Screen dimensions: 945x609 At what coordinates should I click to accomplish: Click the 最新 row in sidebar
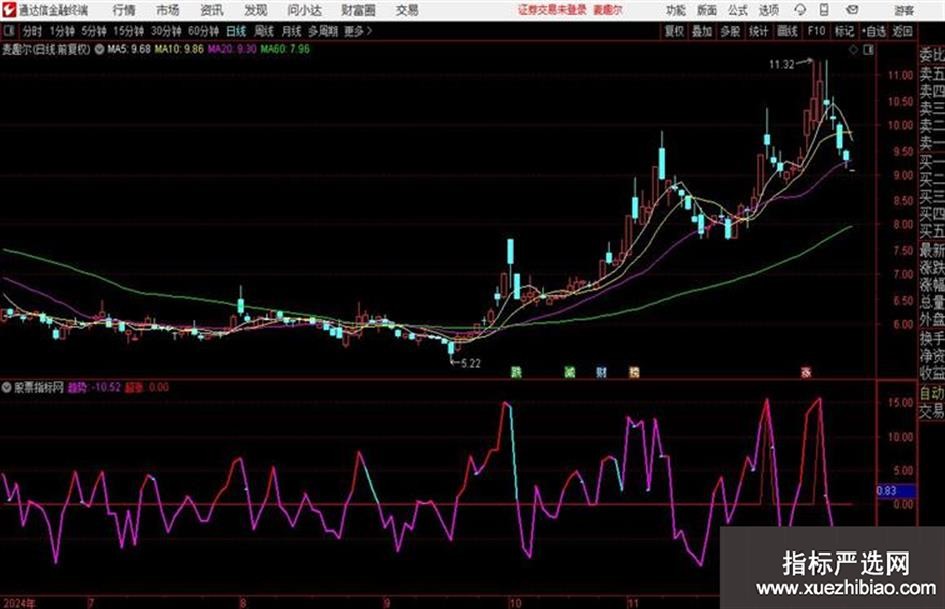tap(932, 250)
